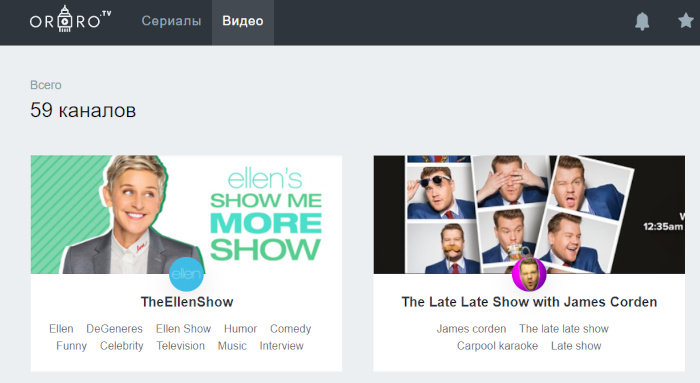Image resolution: width=700 pixels, height=383 pixels.
Task: Select the round blue Ellen channel avatar
Action: 187,274
